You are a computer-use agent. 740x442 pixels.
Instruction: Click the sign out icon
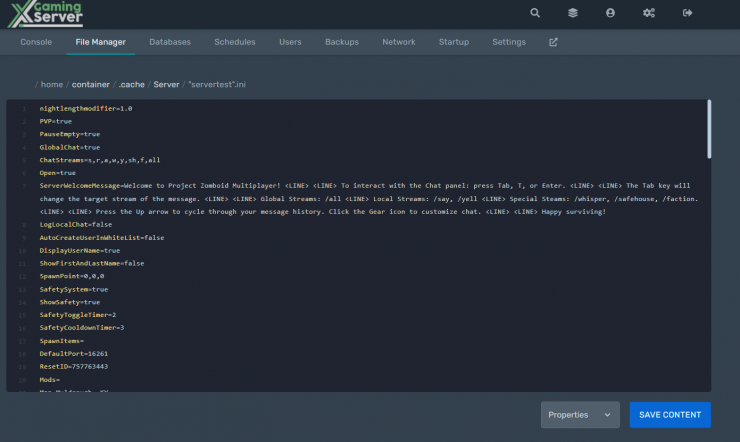click(x=687, y=13)
